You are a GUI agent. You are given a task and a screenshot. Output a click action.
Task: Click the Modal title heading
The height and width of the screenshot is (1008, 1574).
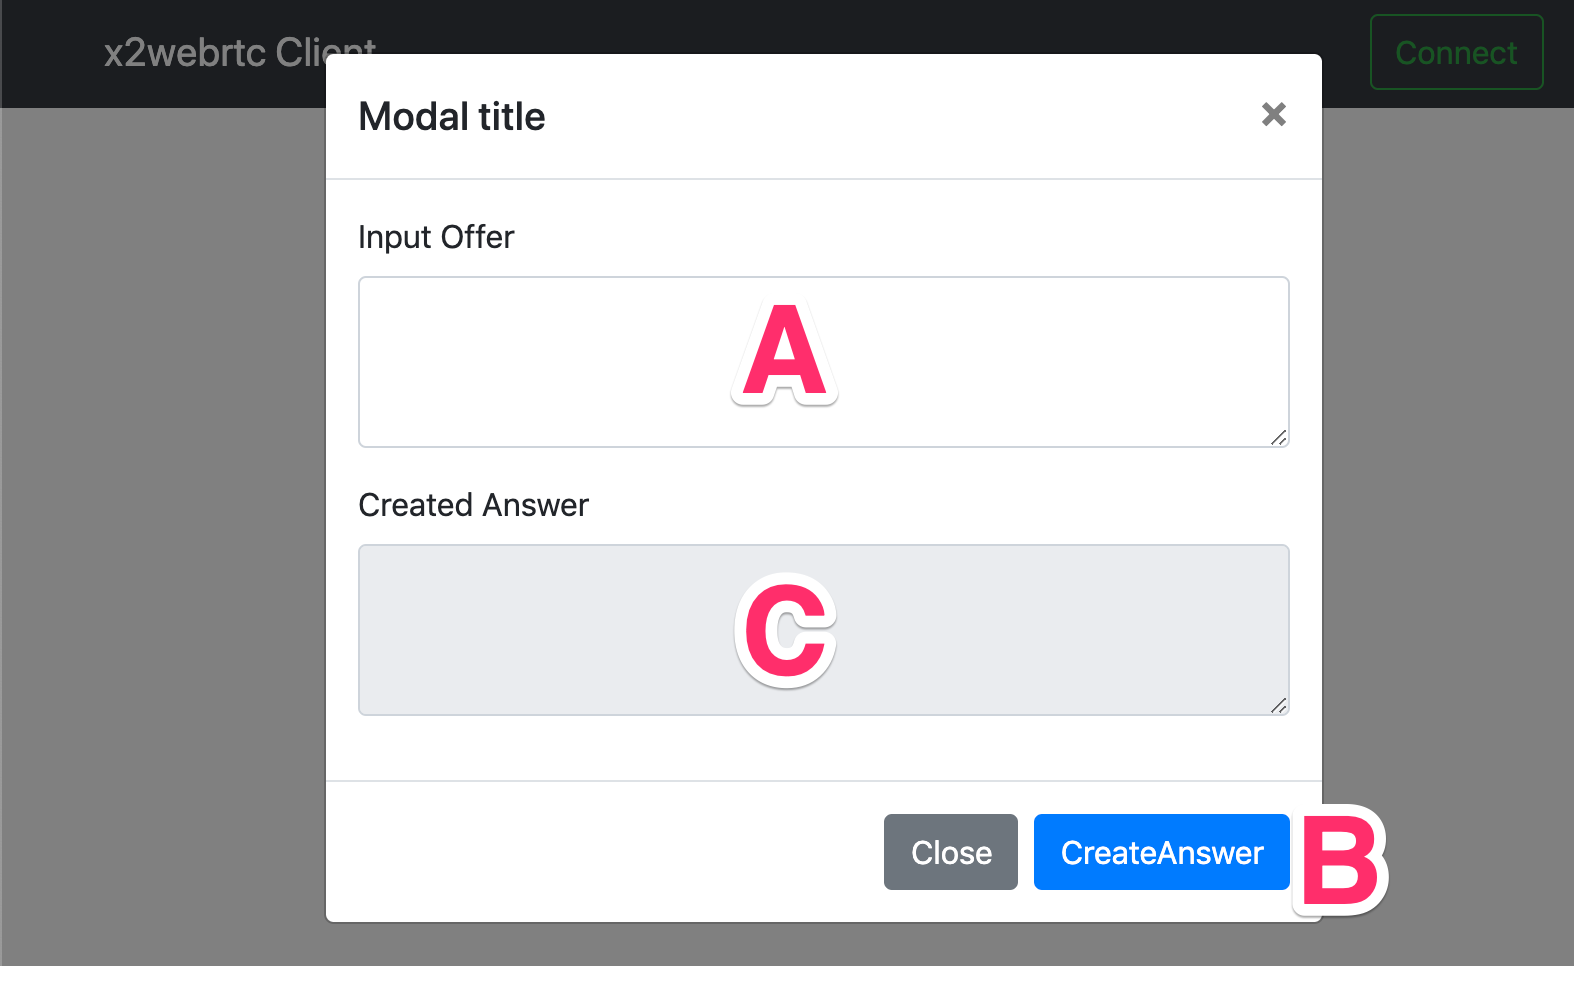click(x=452, y=117)
